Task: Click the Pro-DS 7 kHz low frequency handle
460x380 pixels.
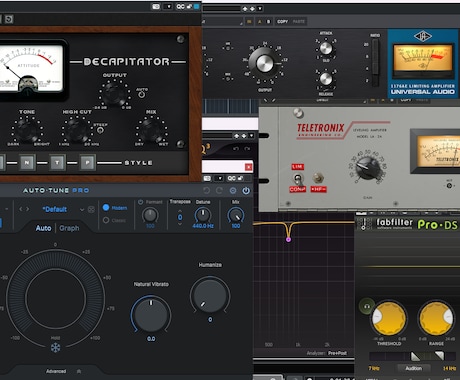Action: (415, 356)
